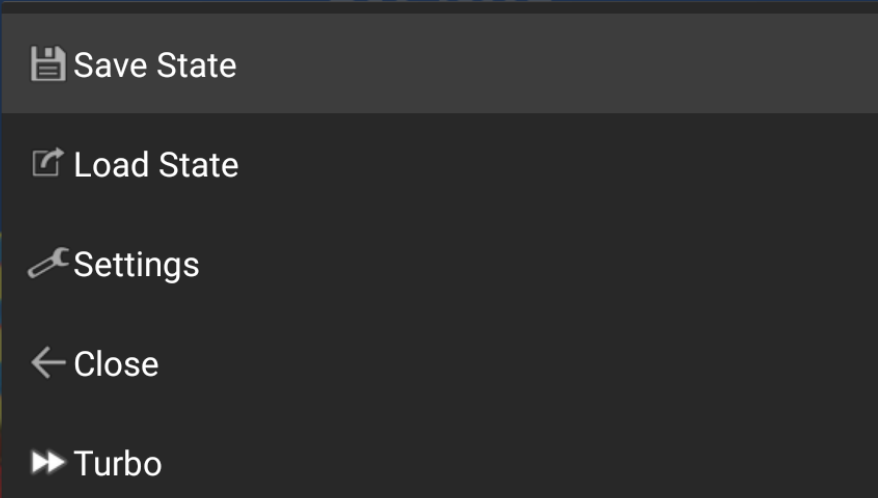Click the 'Save State' text label
This screenshot has height=498, width=878.
tap(155, 65)
